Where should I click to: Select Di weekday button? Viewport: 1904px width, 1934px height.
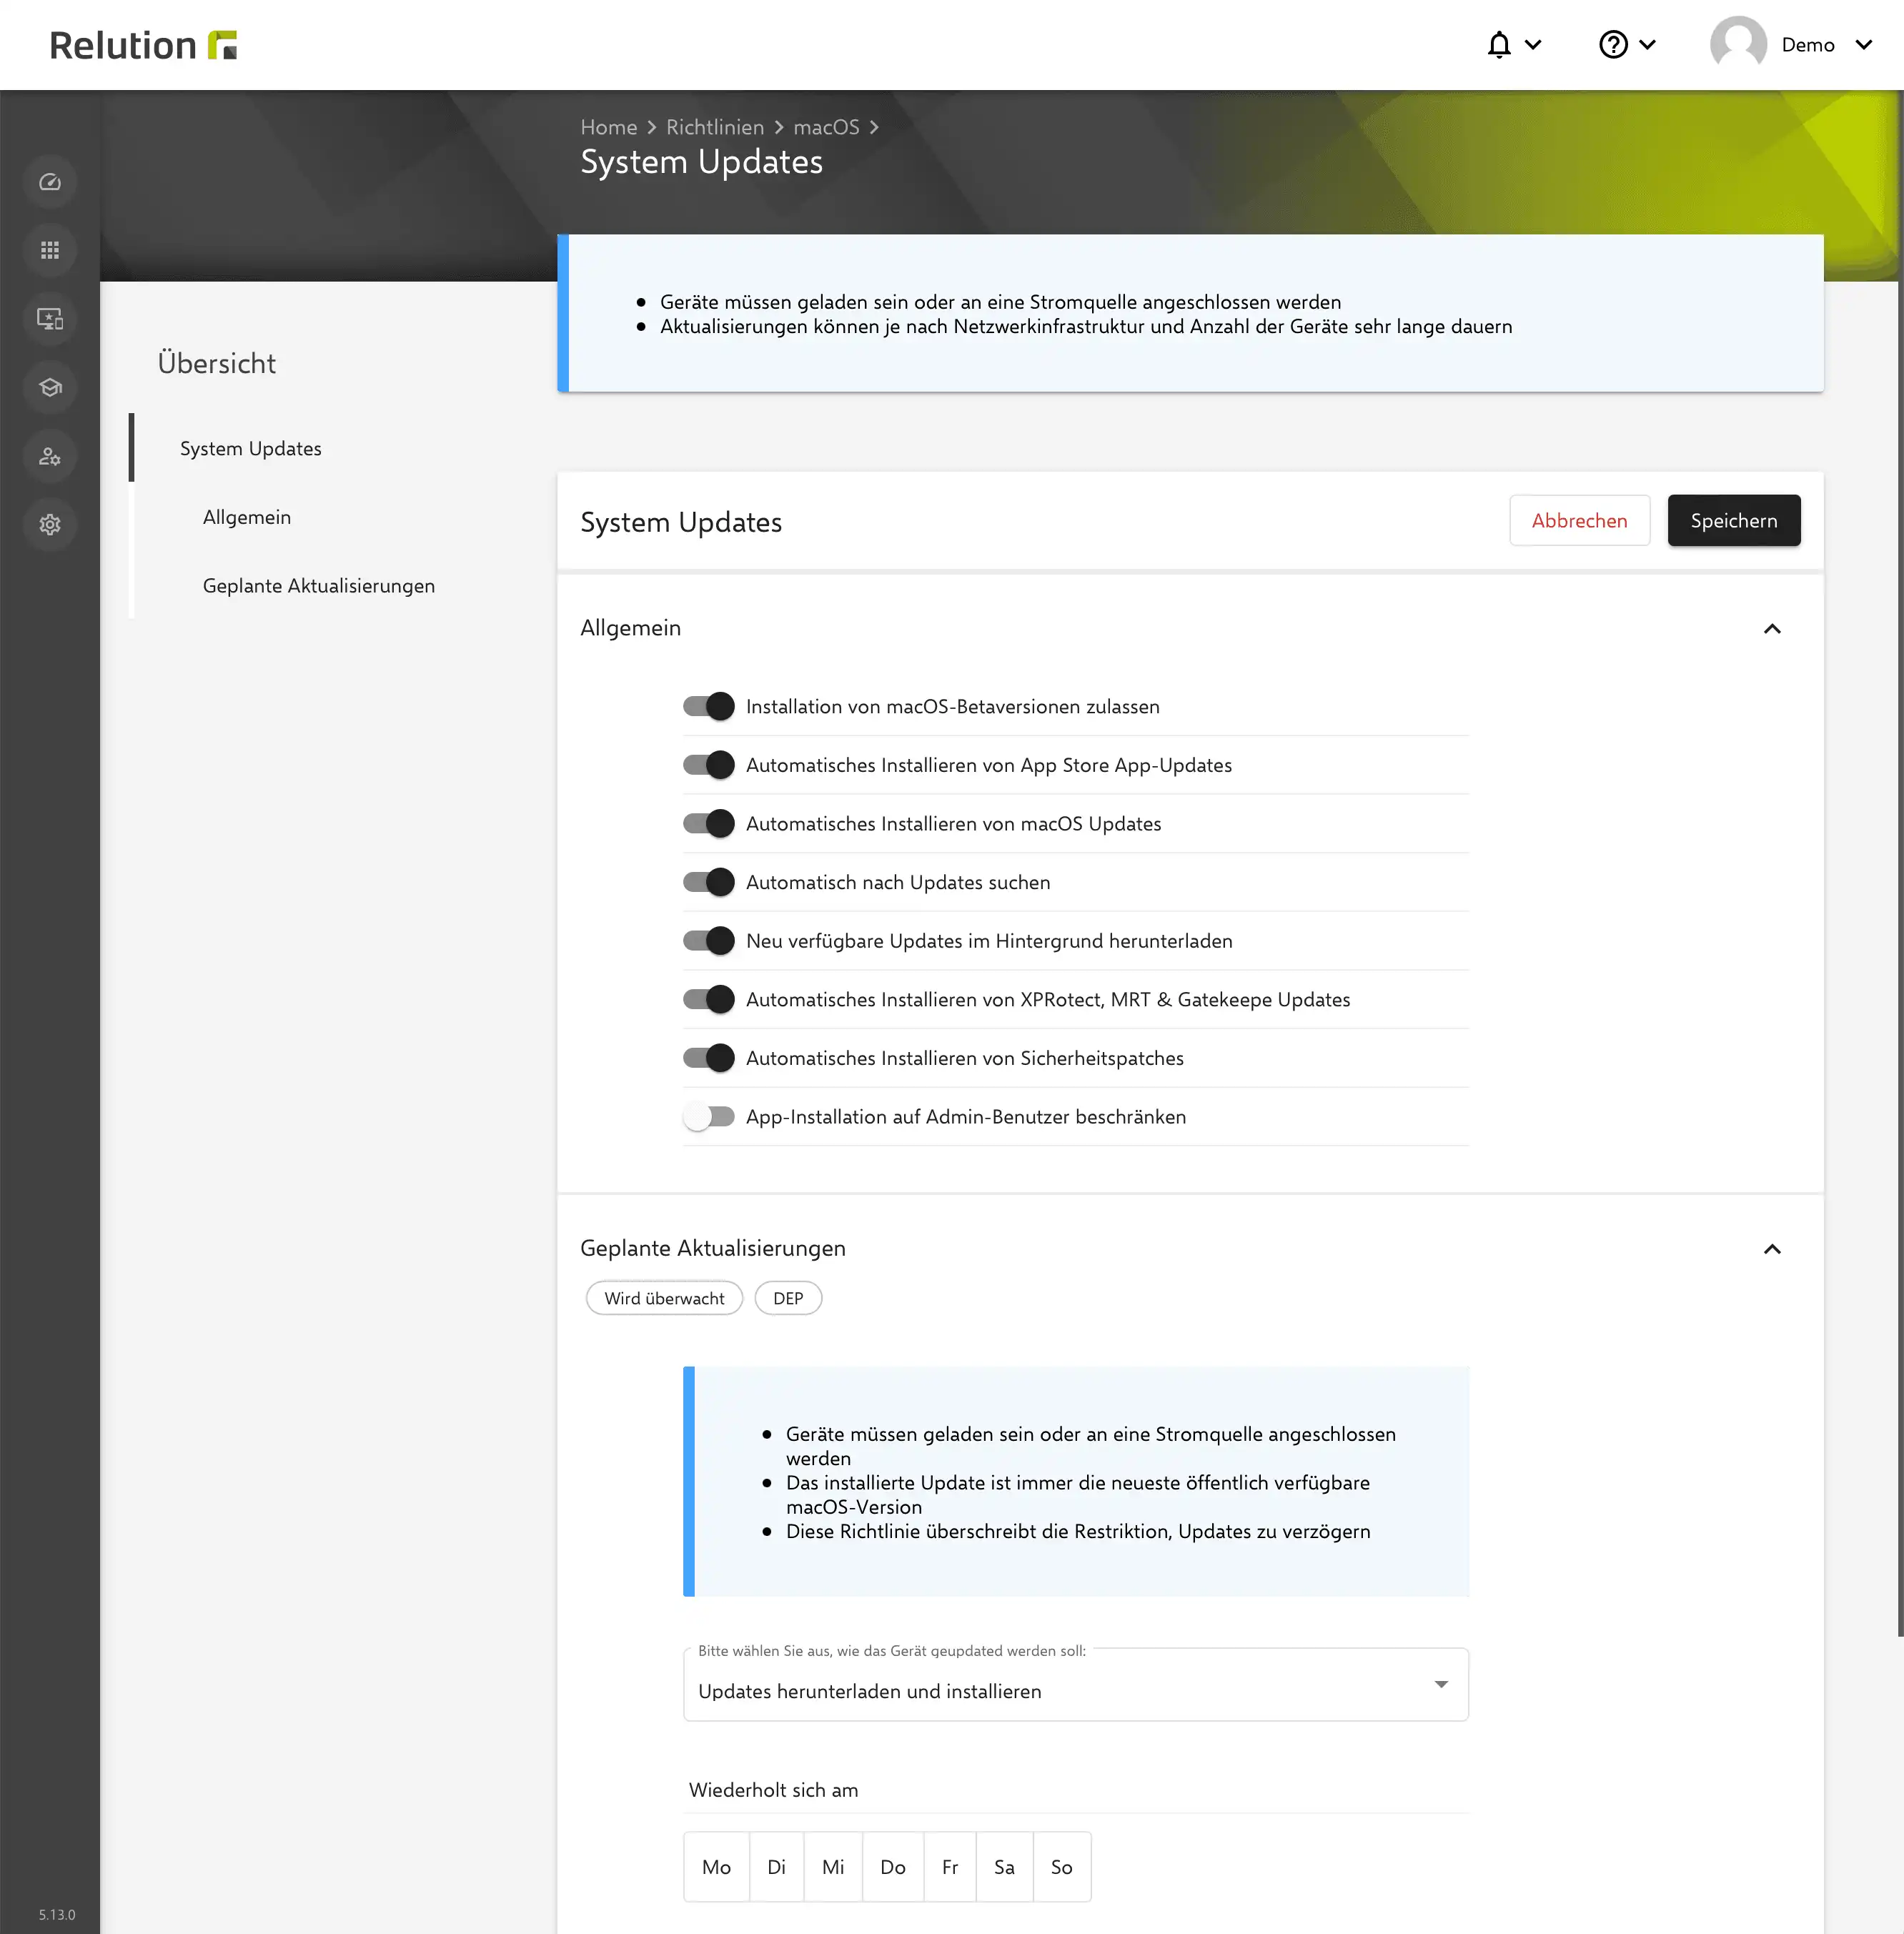pyautogui.click(x=776, y=1867)
